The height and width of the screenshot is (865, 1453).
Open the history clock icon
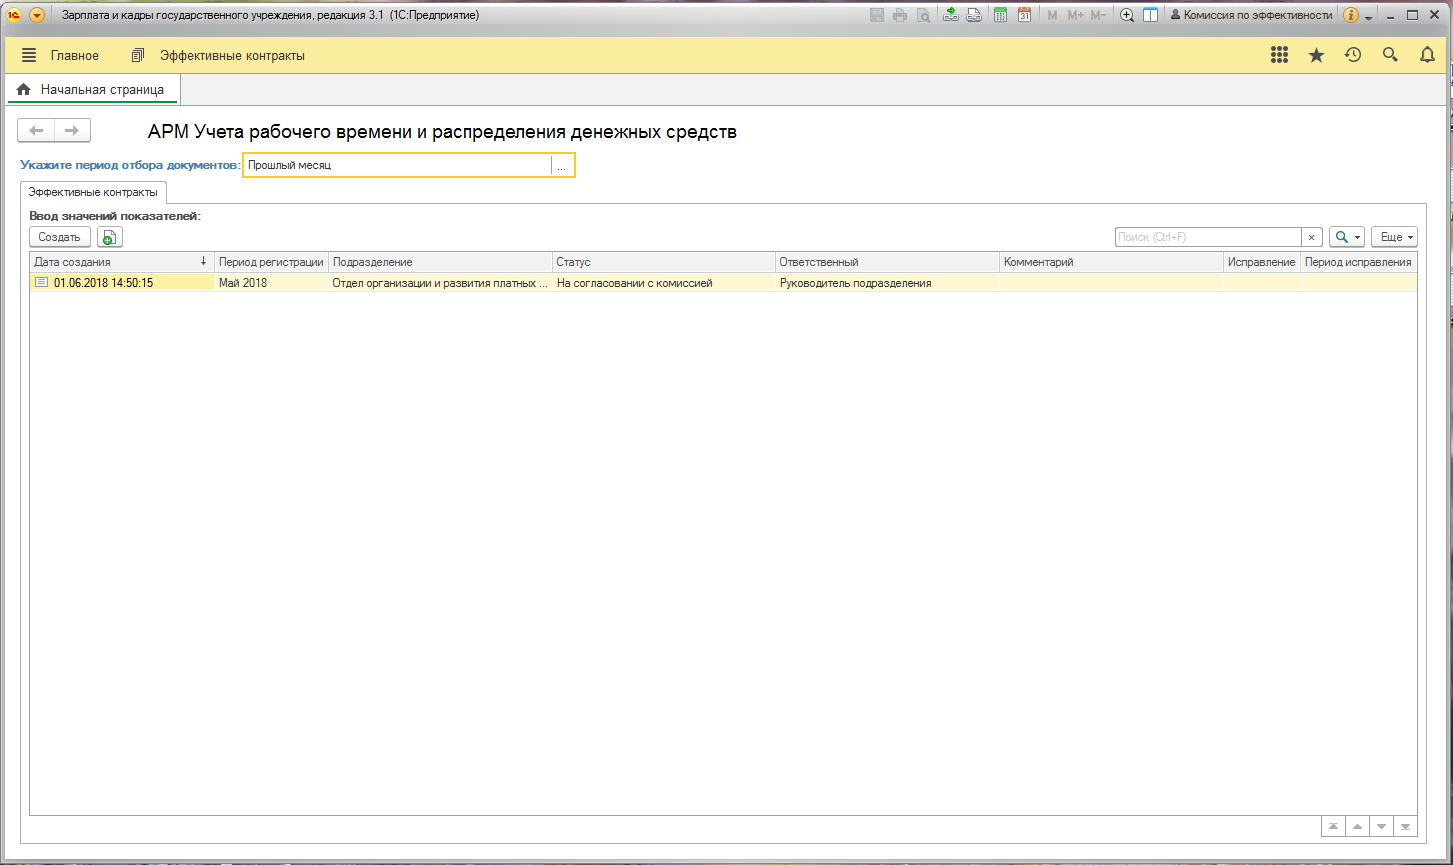1353,56
